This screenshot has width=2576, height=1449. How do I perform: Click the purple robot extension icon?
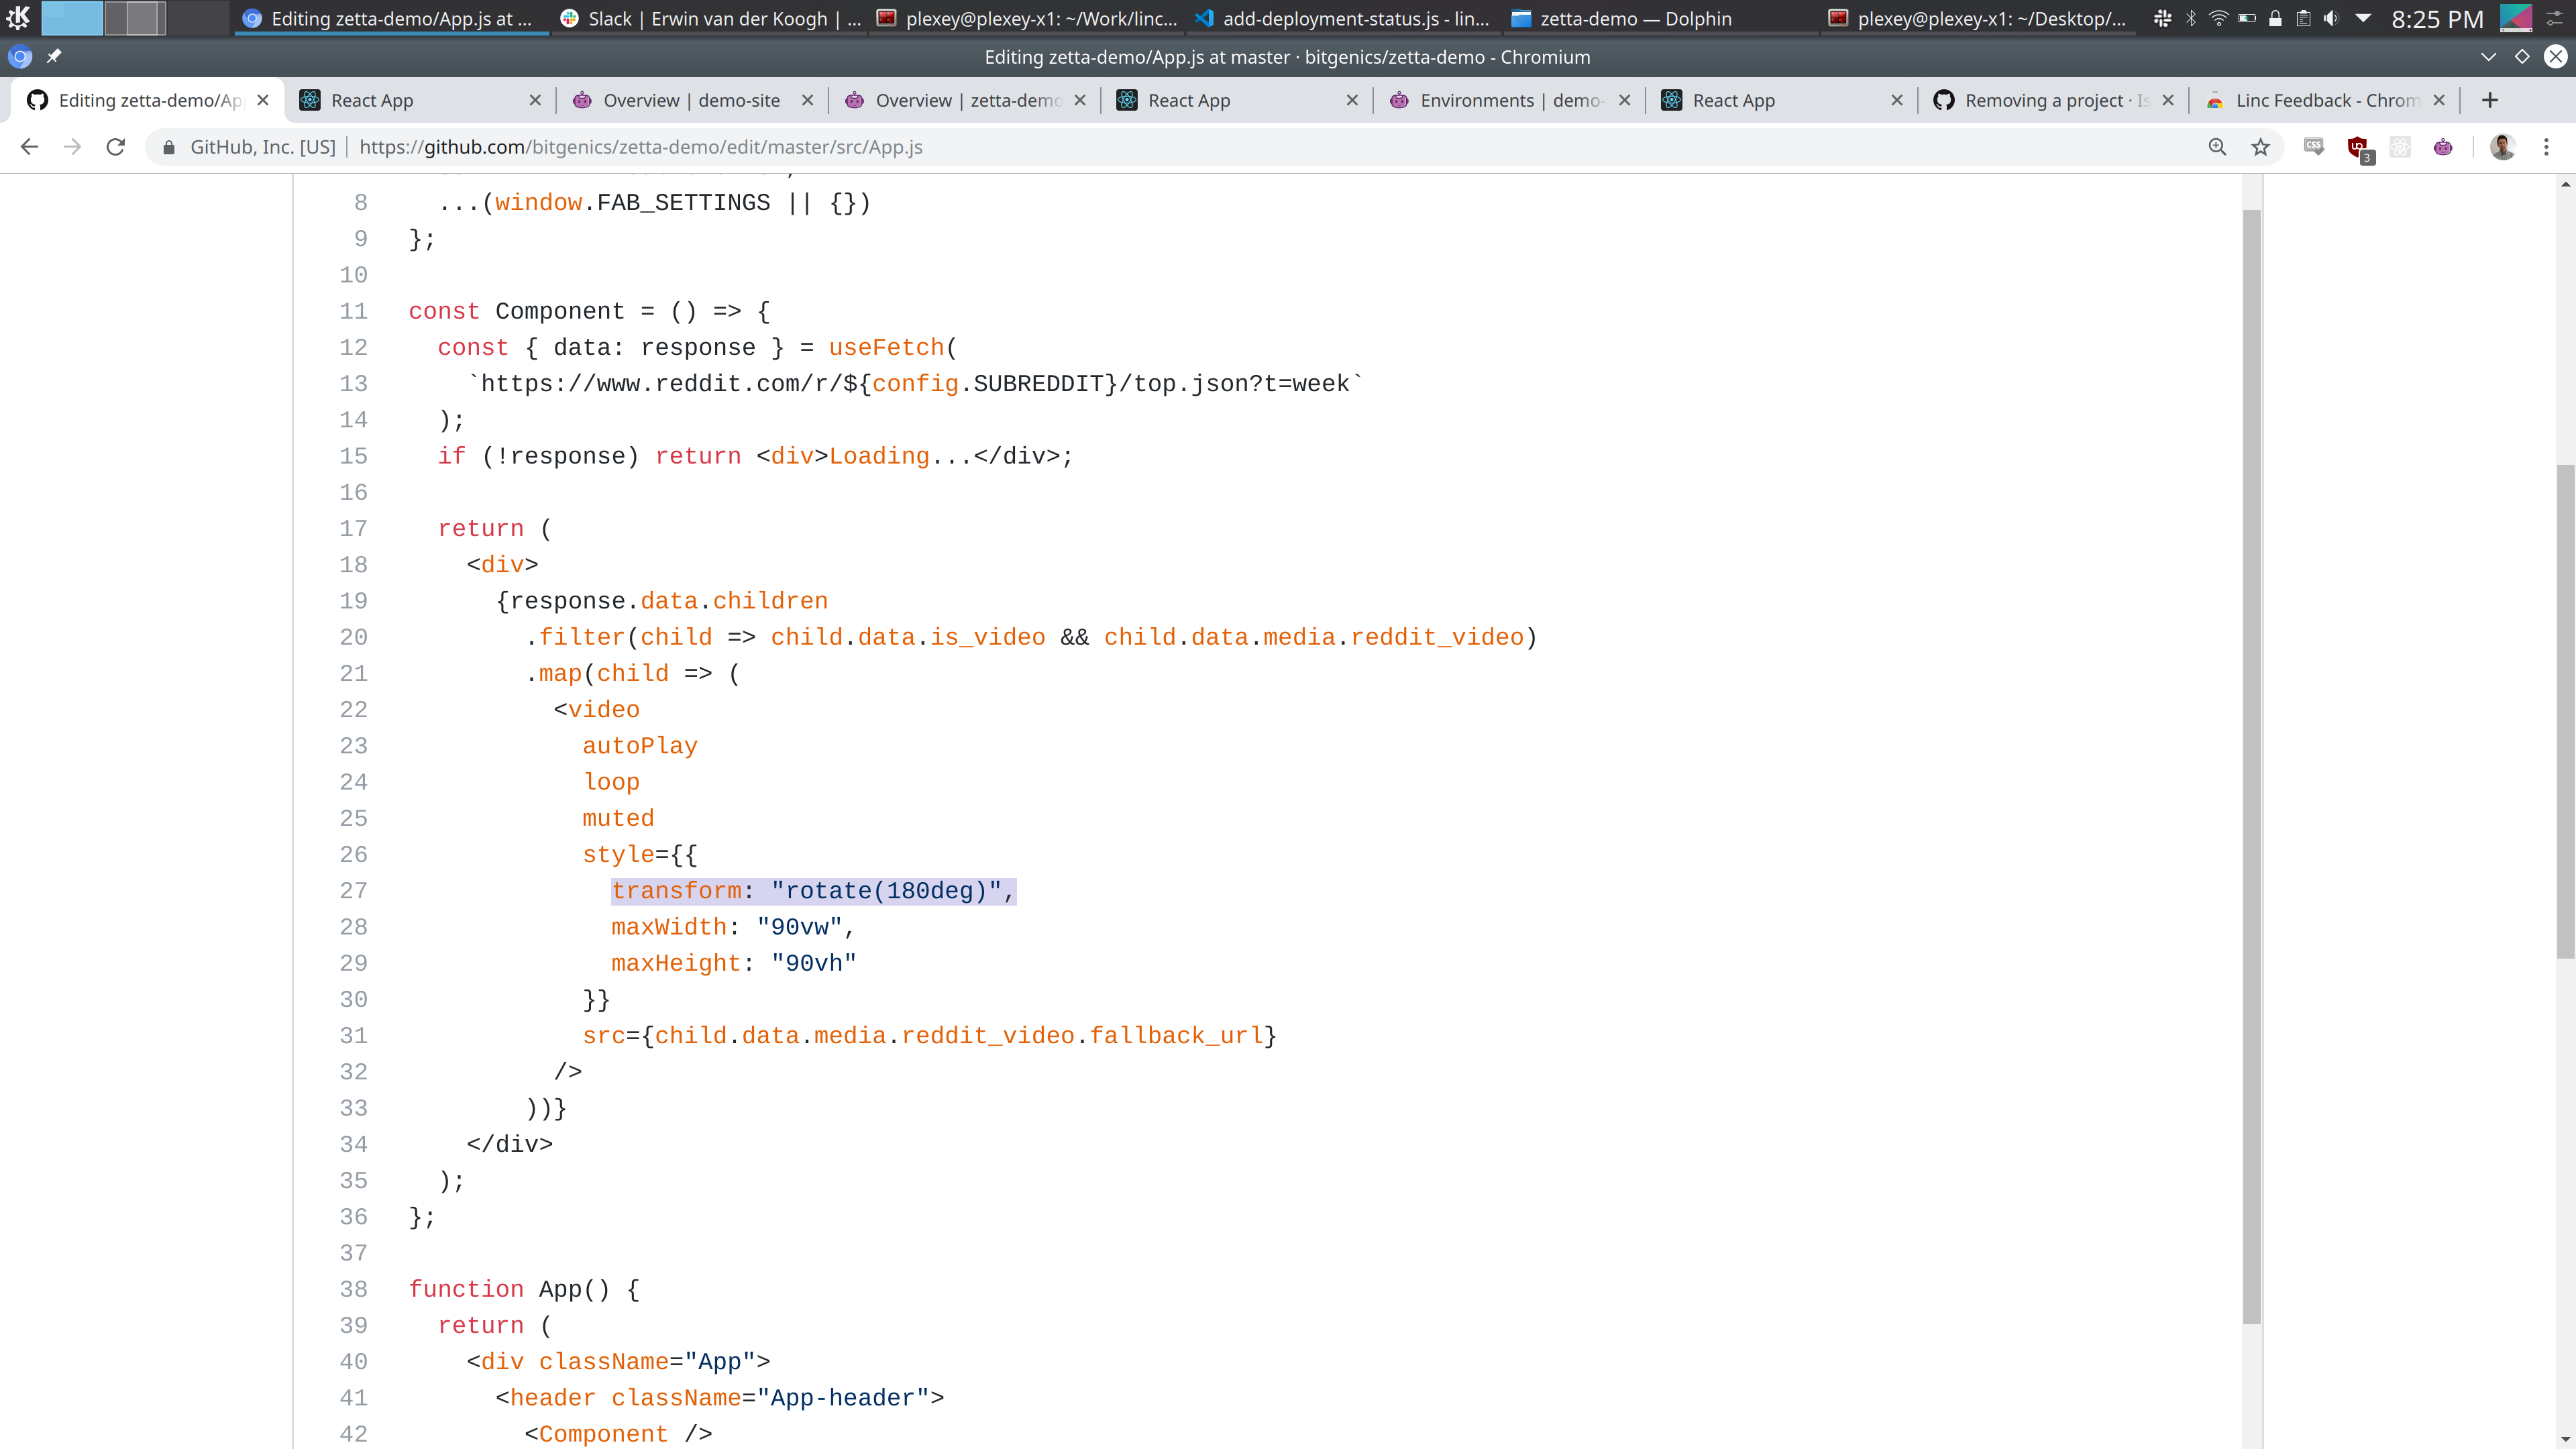[x=2443, y=147]
